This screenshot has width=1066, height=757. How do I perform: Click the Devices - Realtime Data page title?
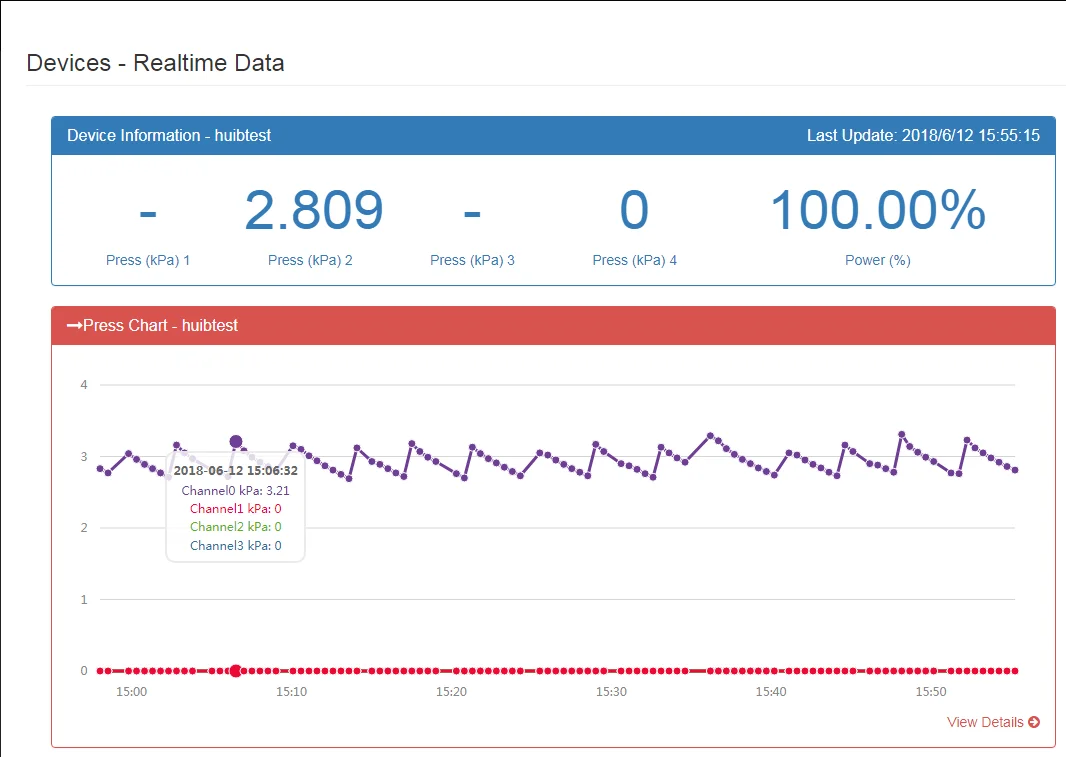[155, 63]
